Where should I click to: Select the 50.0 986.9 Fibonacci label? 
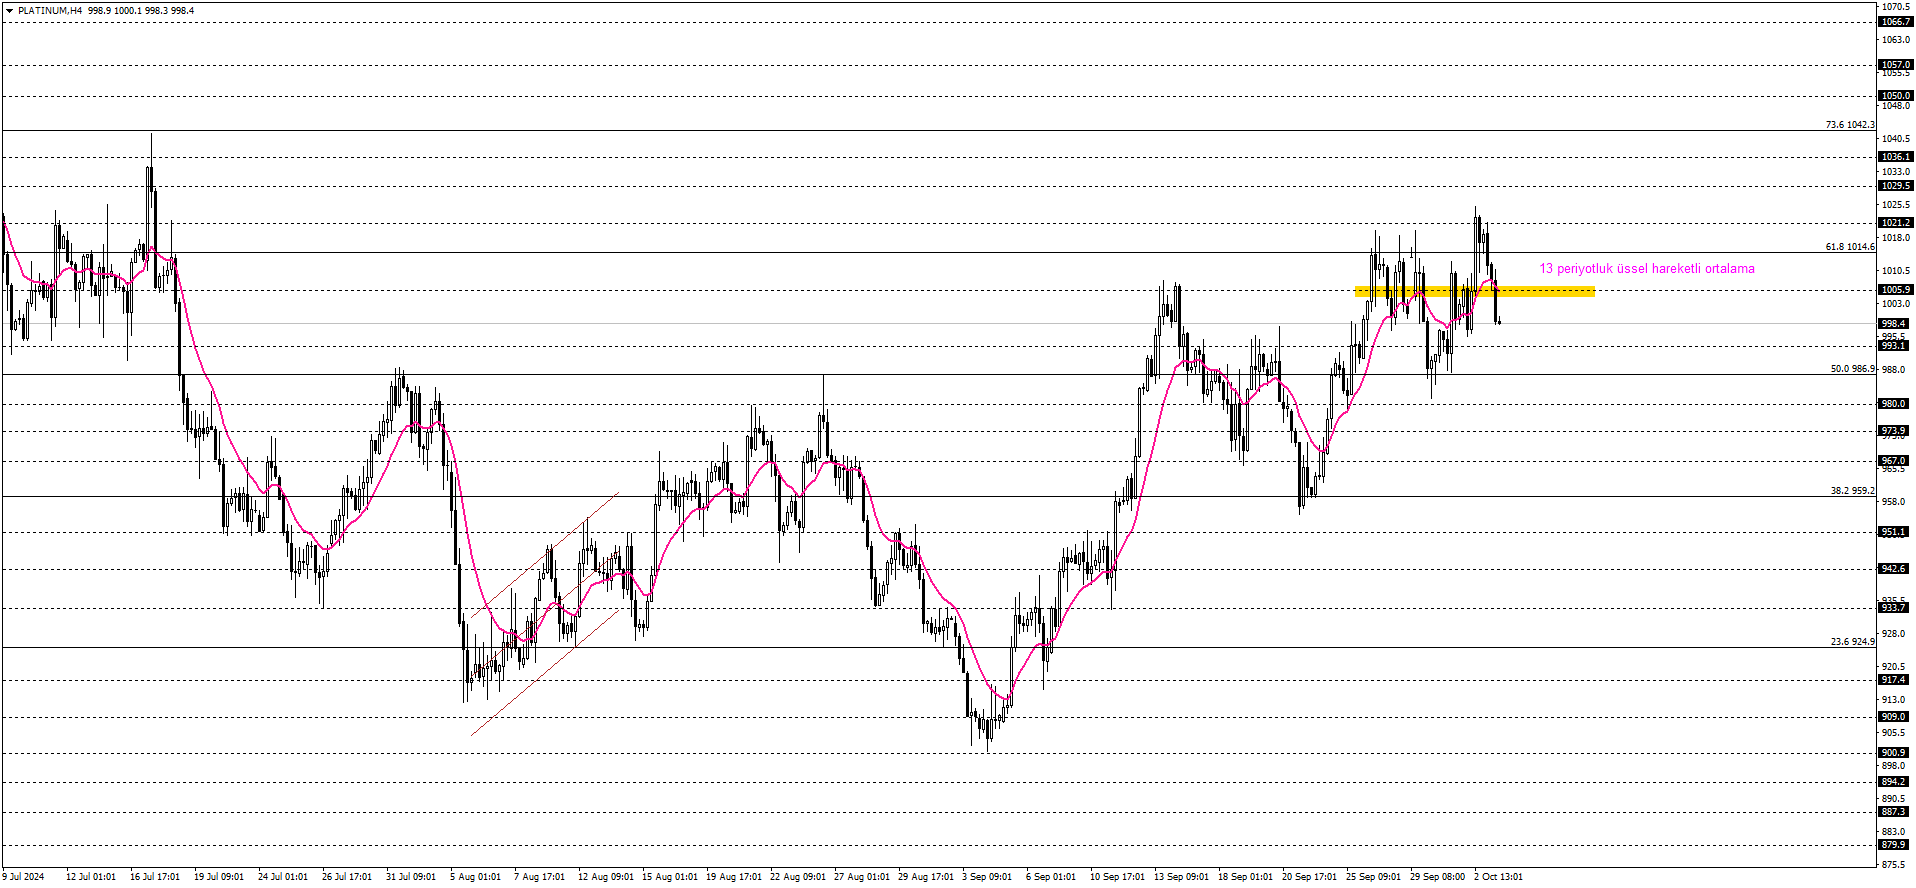(1852, 369)
